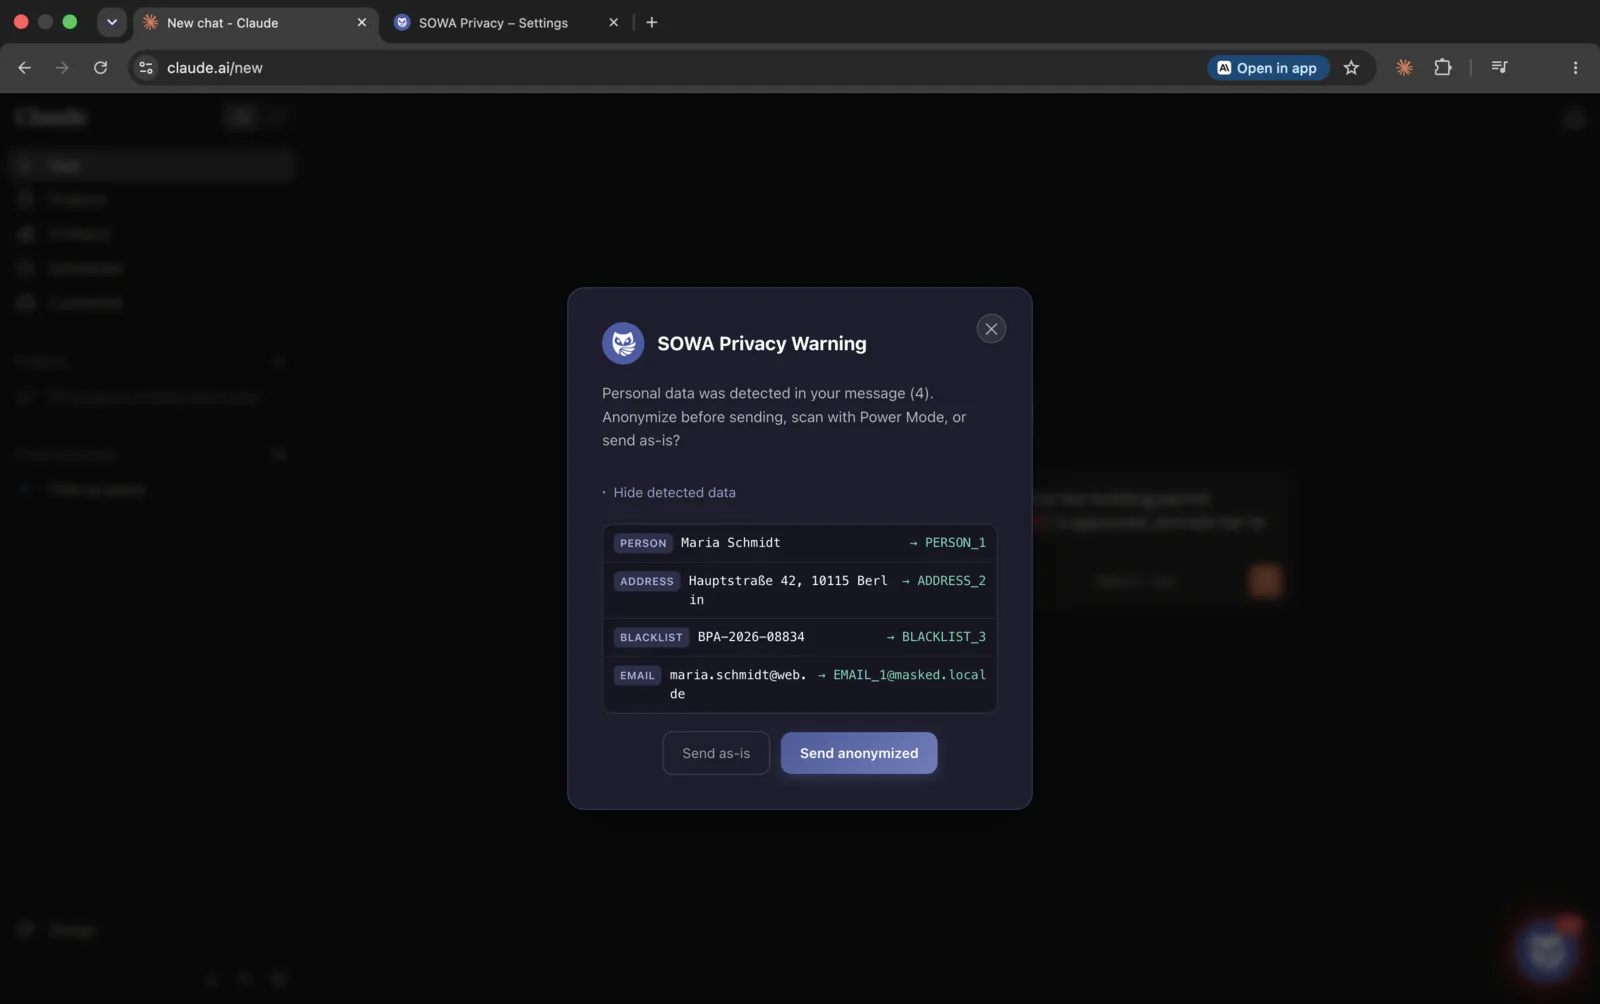Choose Send as-is button
The height and width of the screenshot is (1004, 1600).
(x=716, y=753)
